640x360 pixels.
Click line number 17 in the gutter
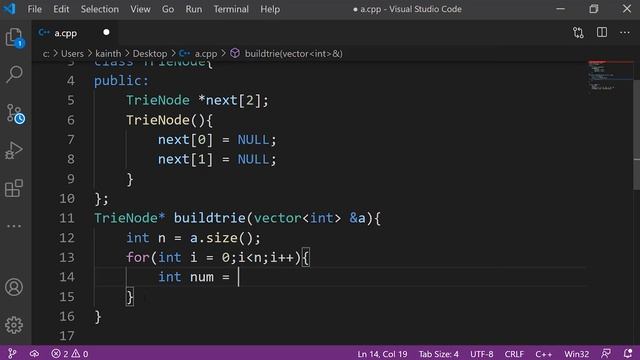click(67, 336)
